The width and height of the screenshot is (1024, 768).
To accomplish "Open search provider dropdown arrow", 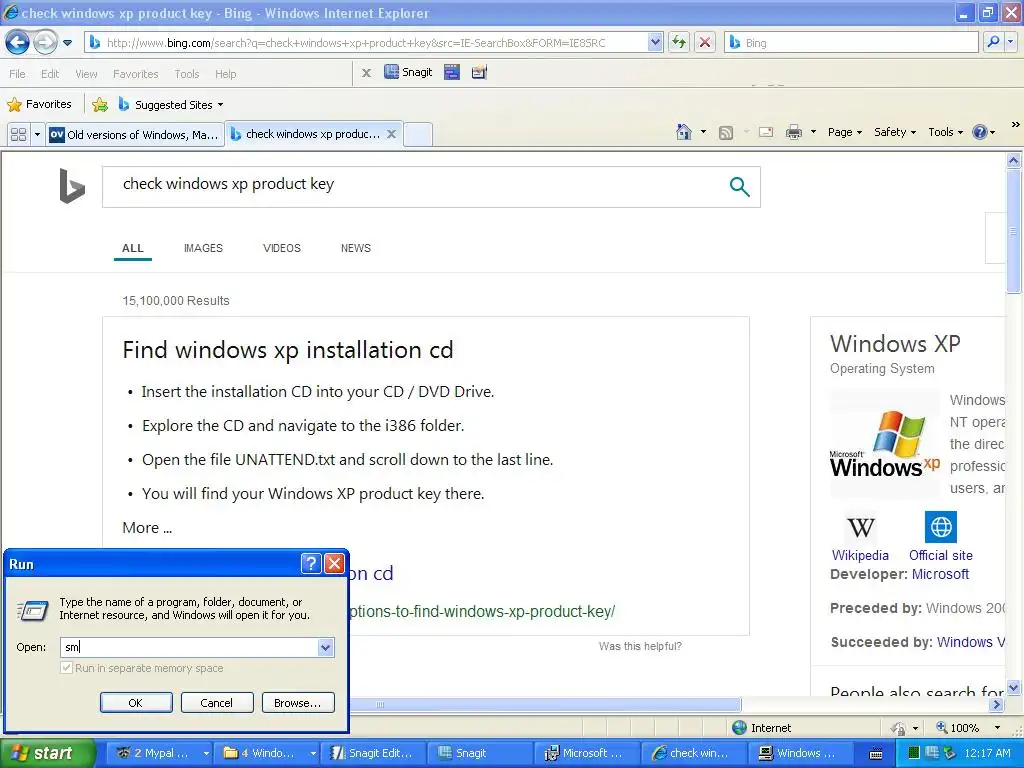I will [x=1010, y=42].
